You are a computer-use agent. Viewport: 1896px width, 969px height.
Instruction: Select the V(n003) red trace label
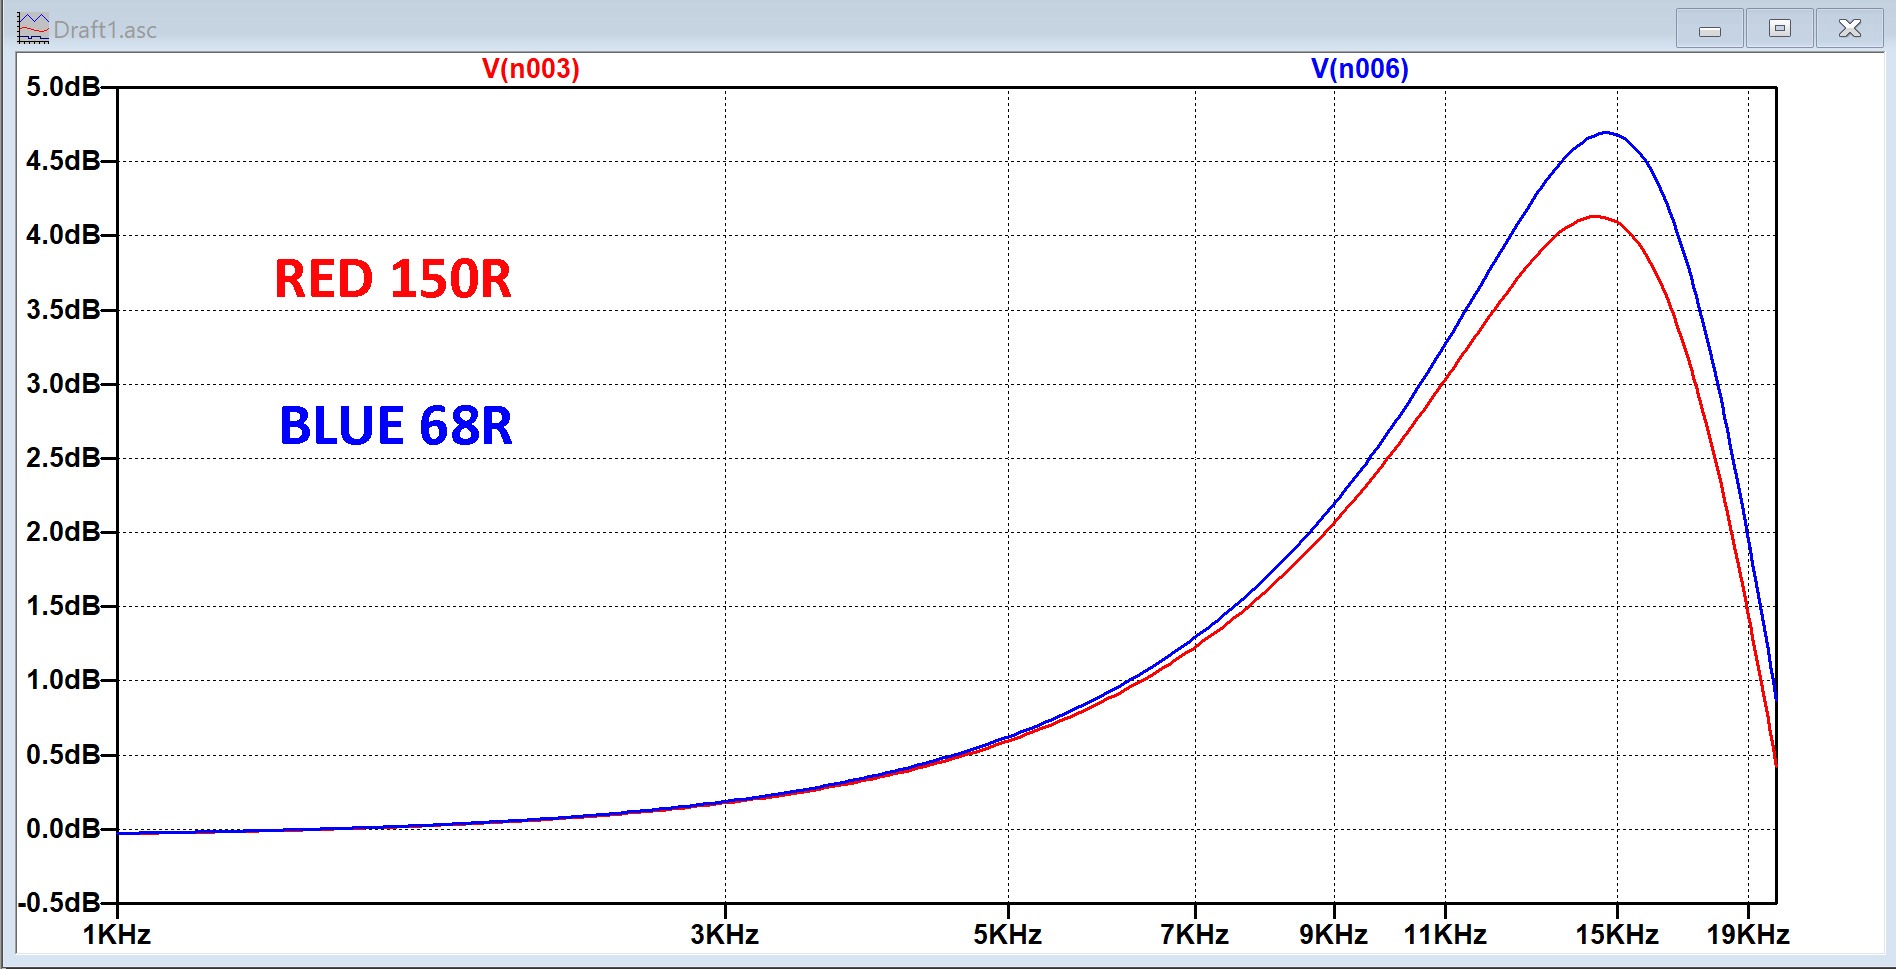pyautogui.click(x=531, y=69)
